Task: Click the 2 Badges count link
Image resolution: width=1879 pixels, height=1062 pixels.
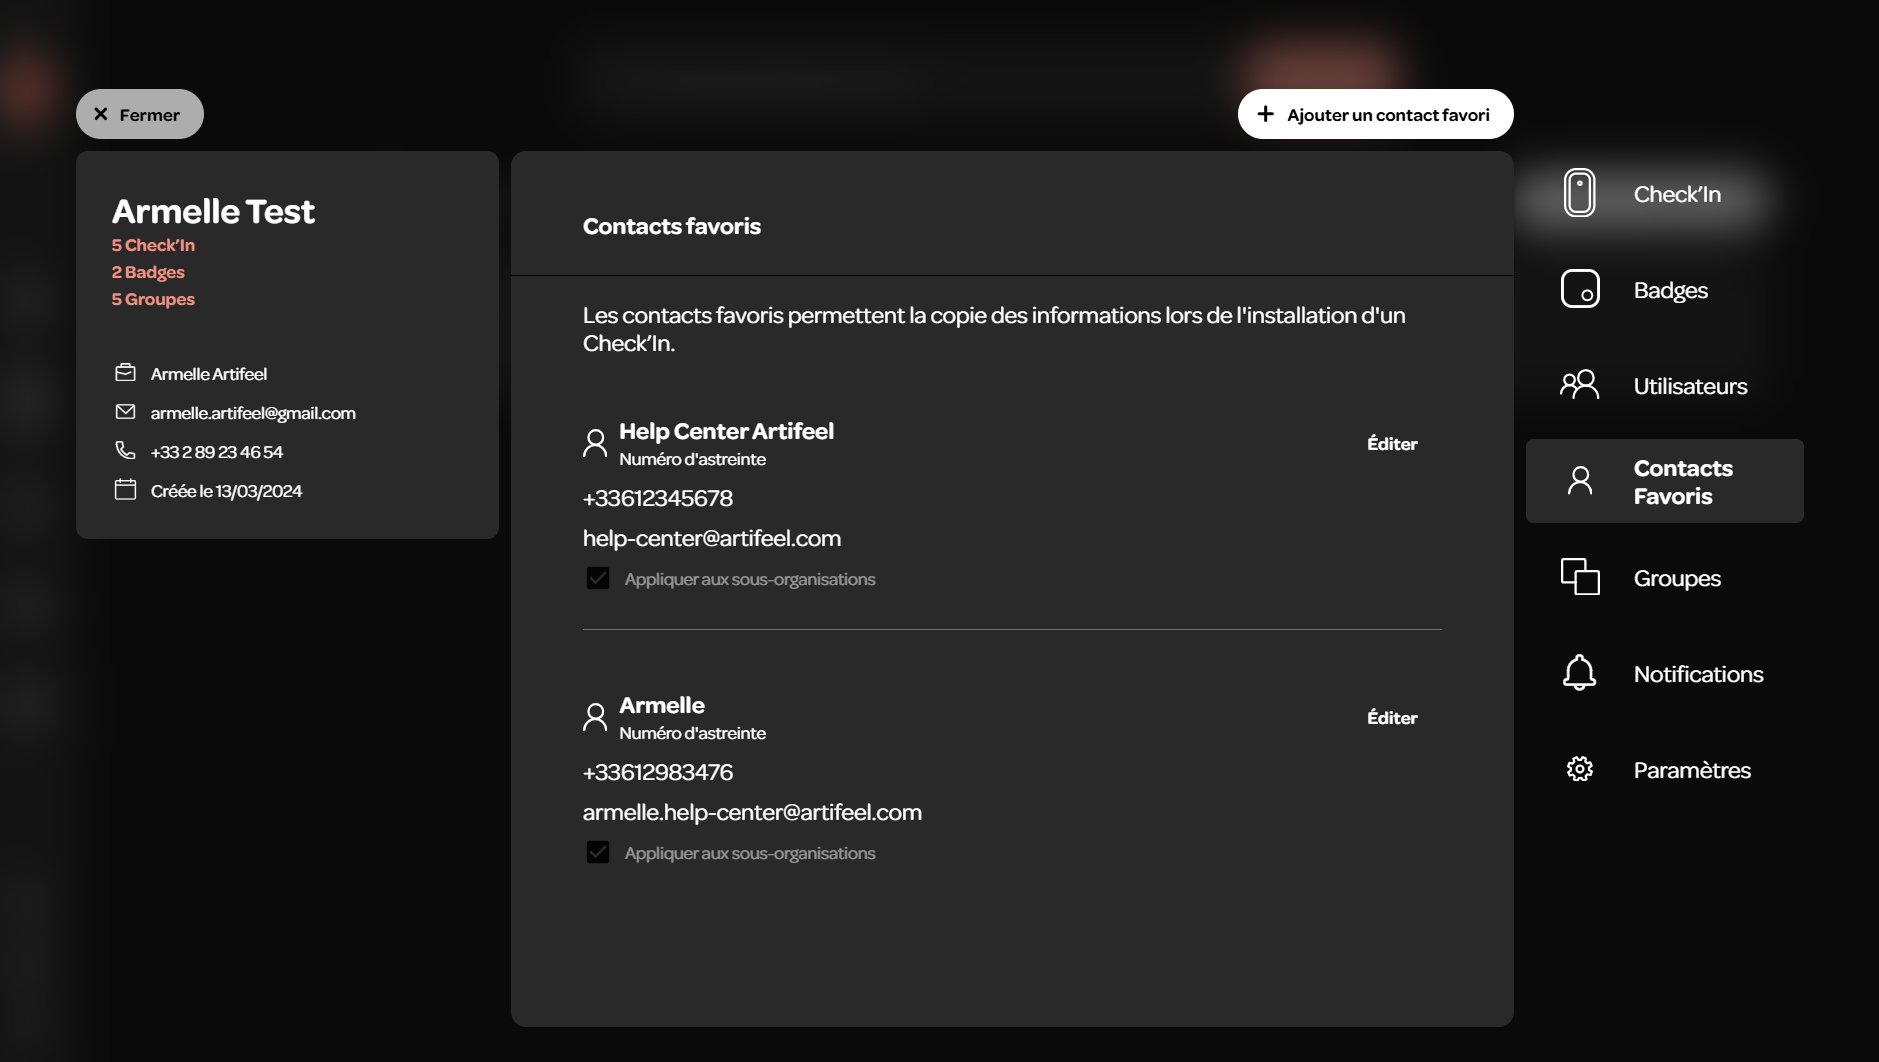Action: (148, 272)
